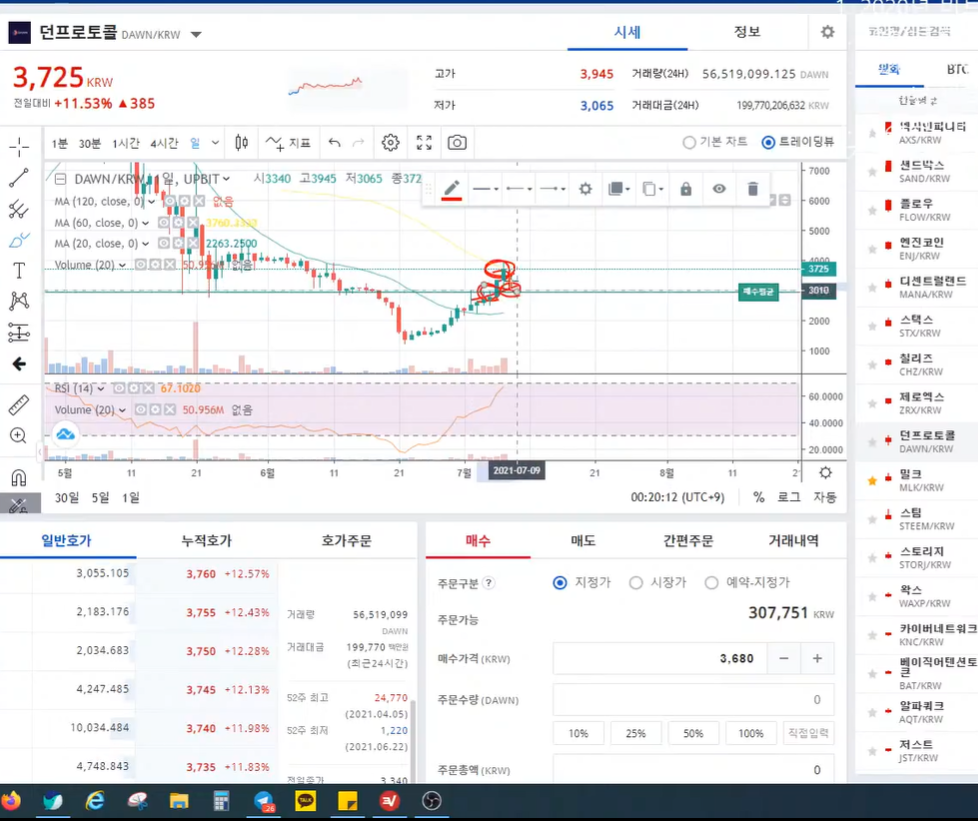Lock the selected drawing

pos(685,188)
